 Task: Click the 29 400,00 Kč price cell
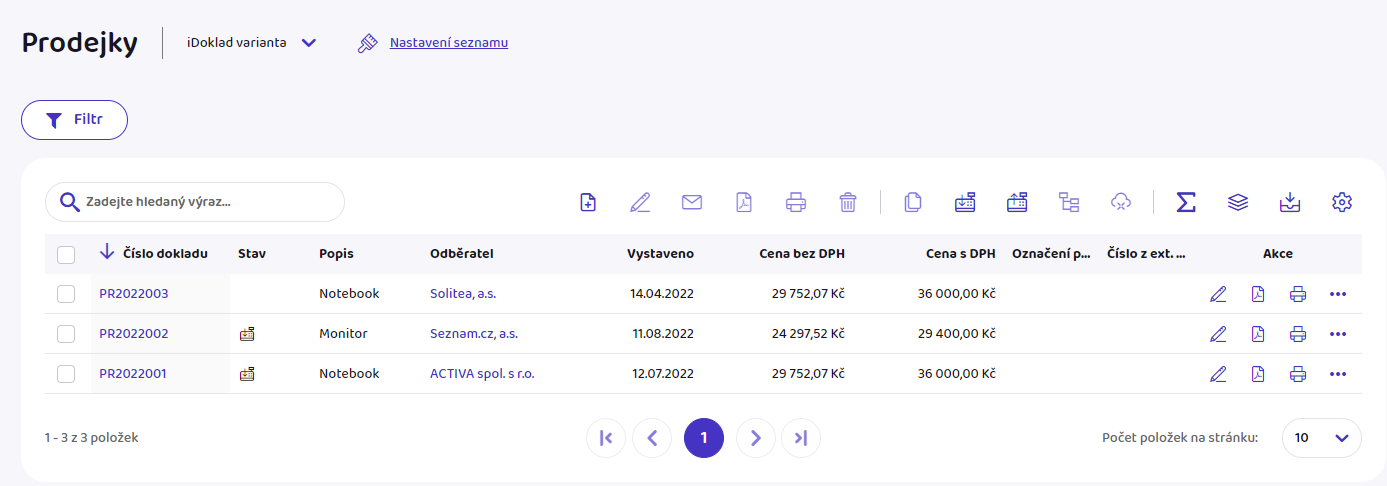957,334
